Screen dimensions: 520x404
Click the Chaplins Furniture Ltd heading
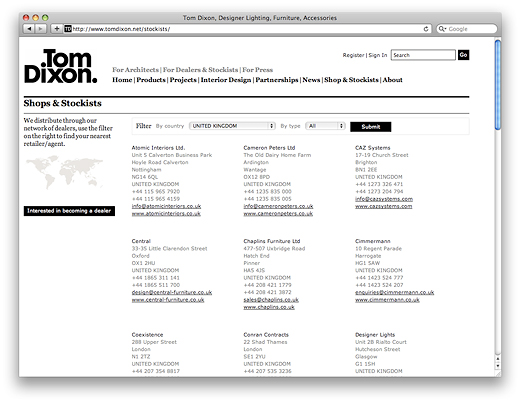pyautogui.click(x=272, y=241)
